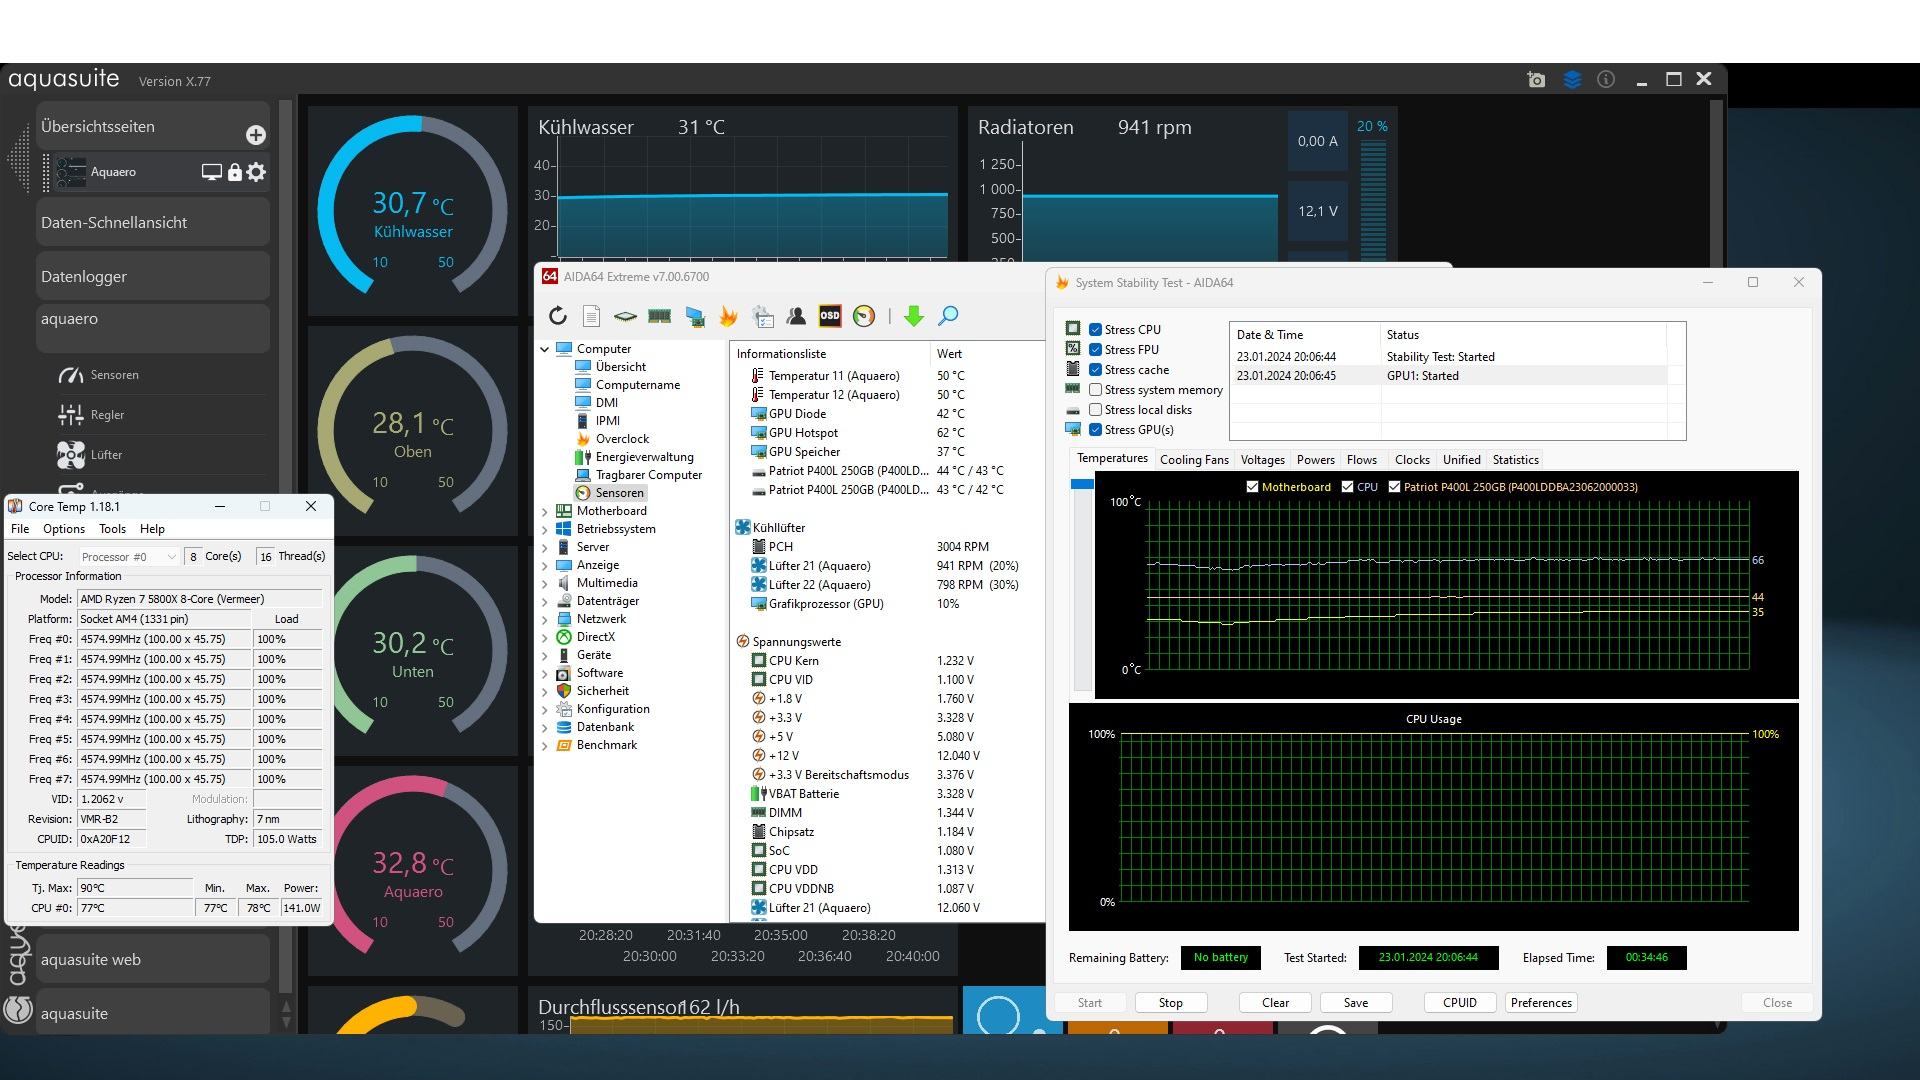The height and width of the screenshot is (1080, 1920).
Task: Uncheck Stress CPU checkbox
Action: click(x=1095, y=330)
